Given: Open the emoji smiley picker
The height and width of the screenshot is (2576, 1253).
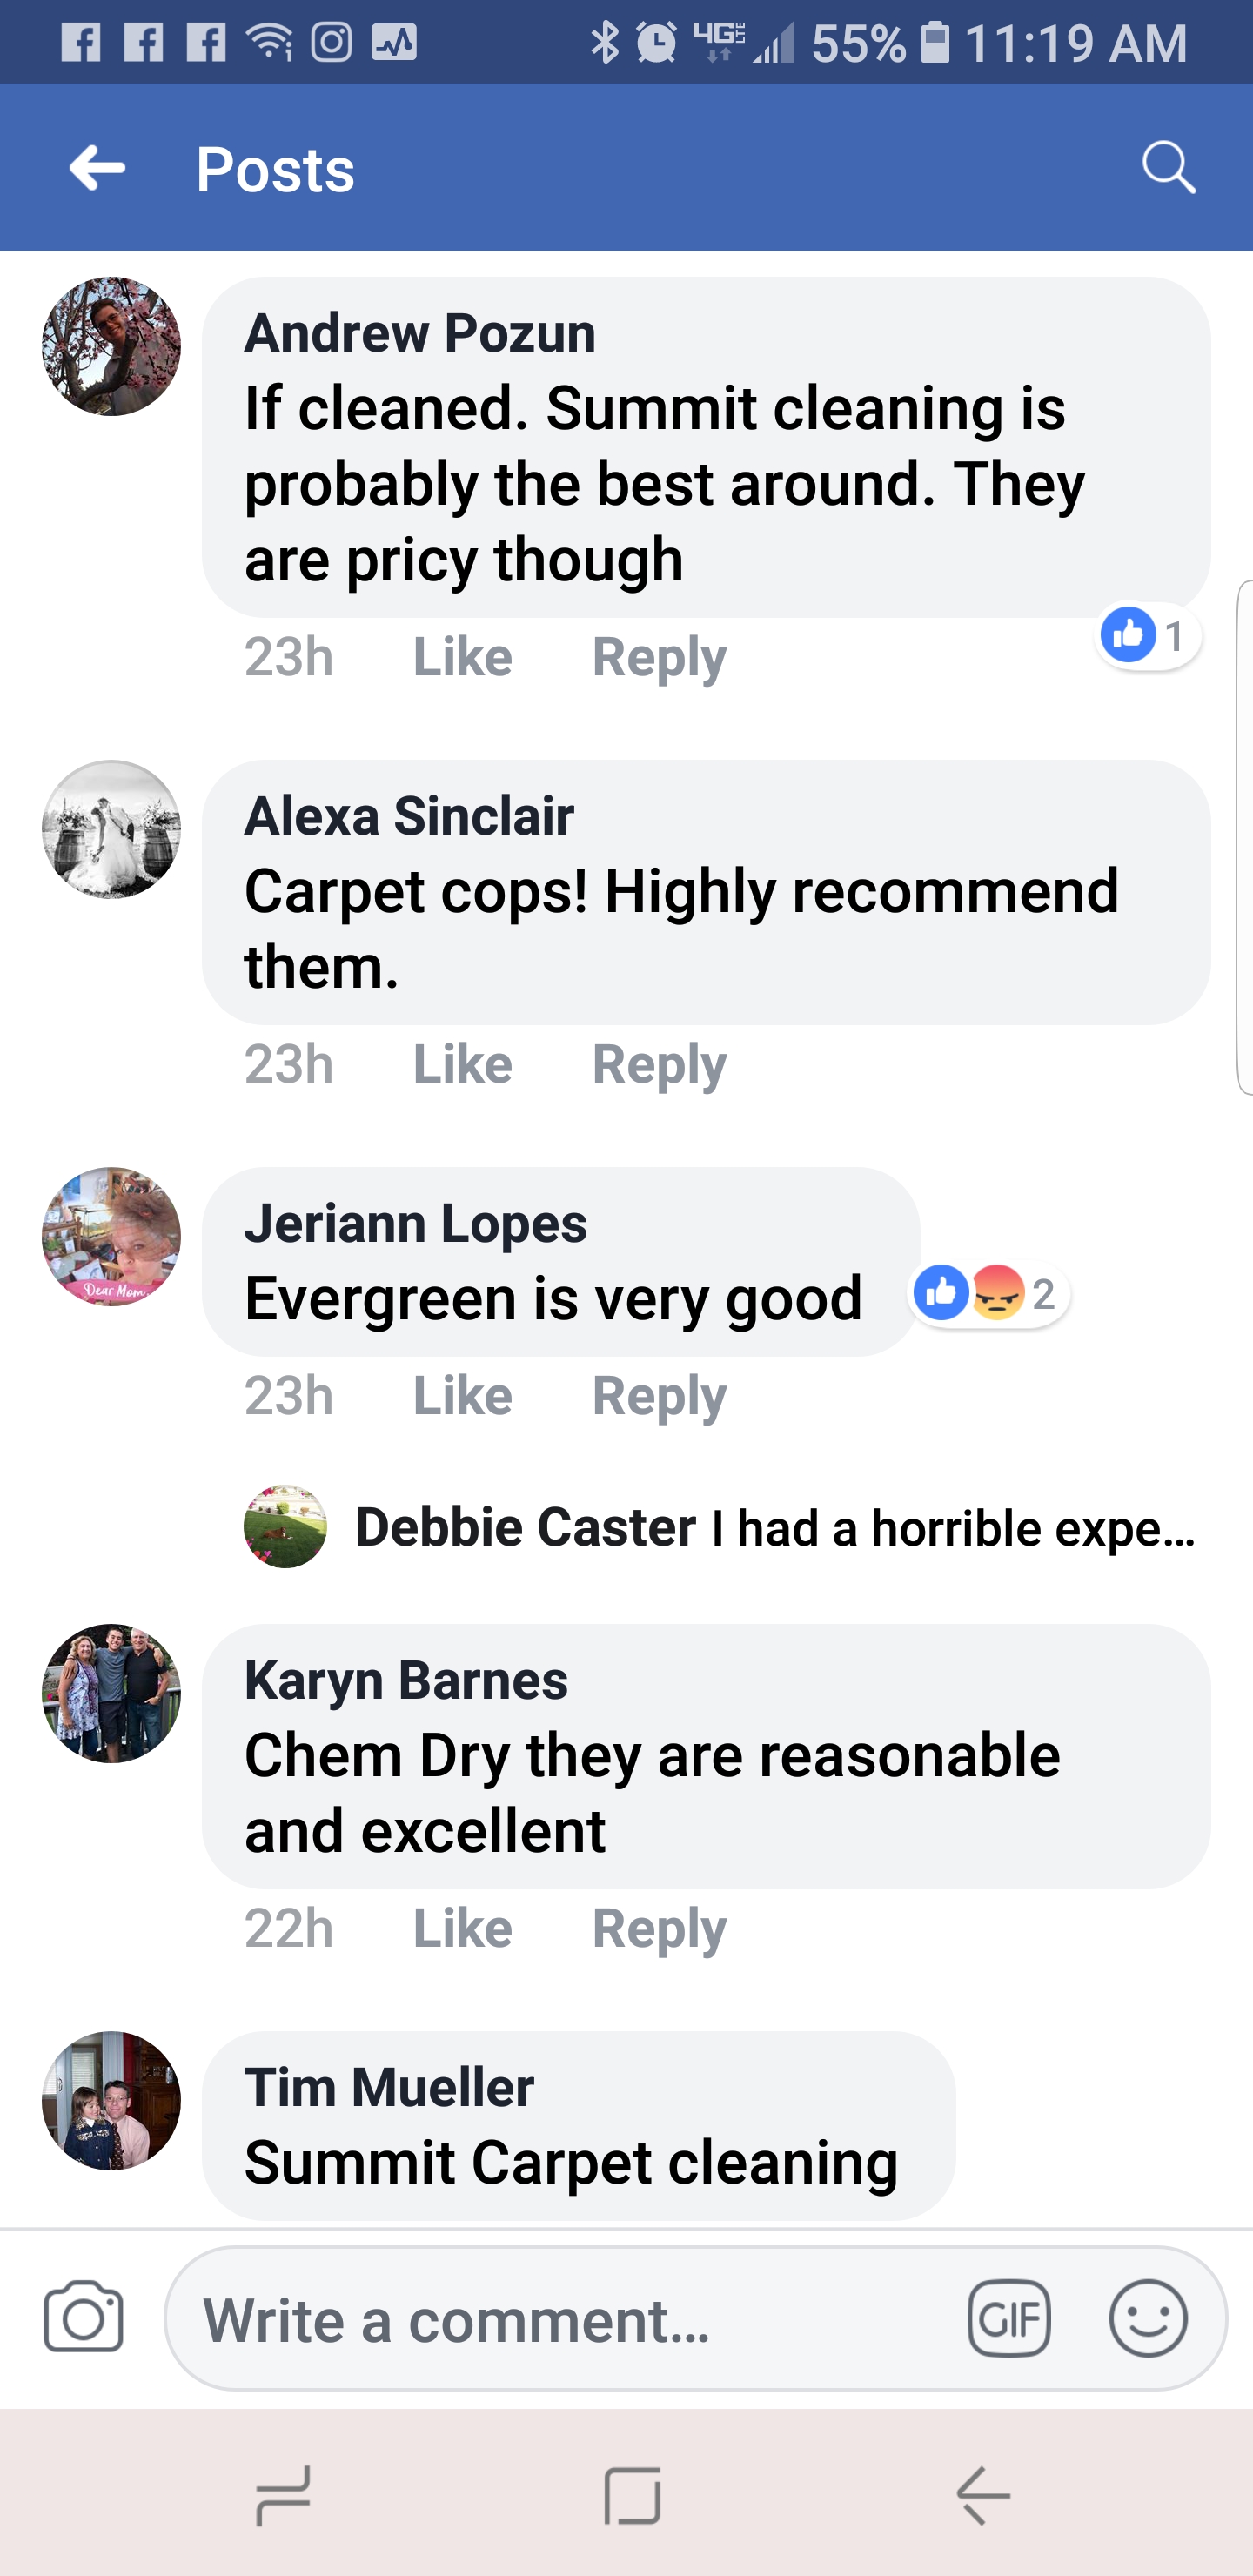Looking at the screenshot, I should (1148, 2318).
